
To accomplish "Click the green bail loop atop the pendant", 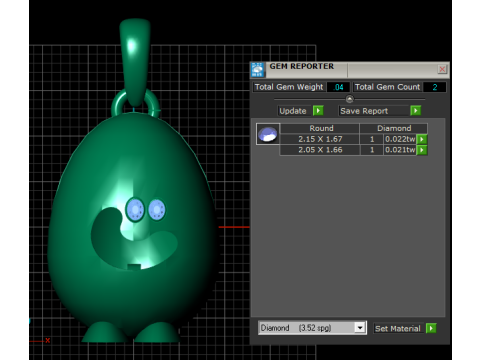I will (x=135, y=62).
